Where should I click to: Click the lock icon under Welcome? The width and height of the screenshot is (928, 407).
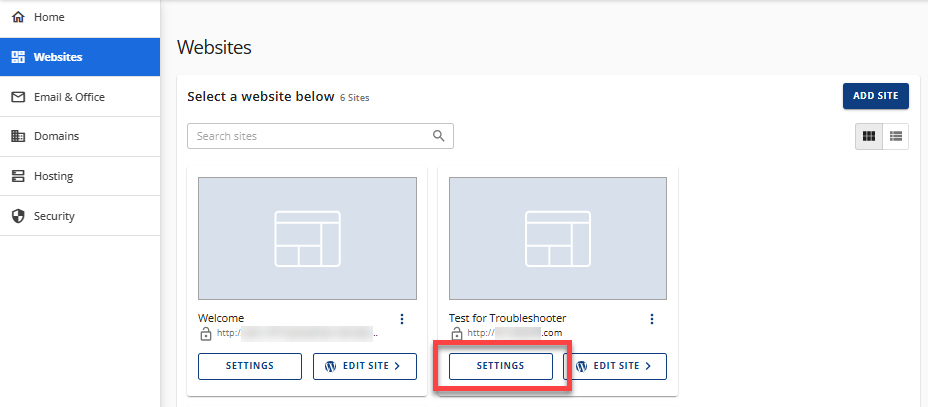click(x=205, y=334)
